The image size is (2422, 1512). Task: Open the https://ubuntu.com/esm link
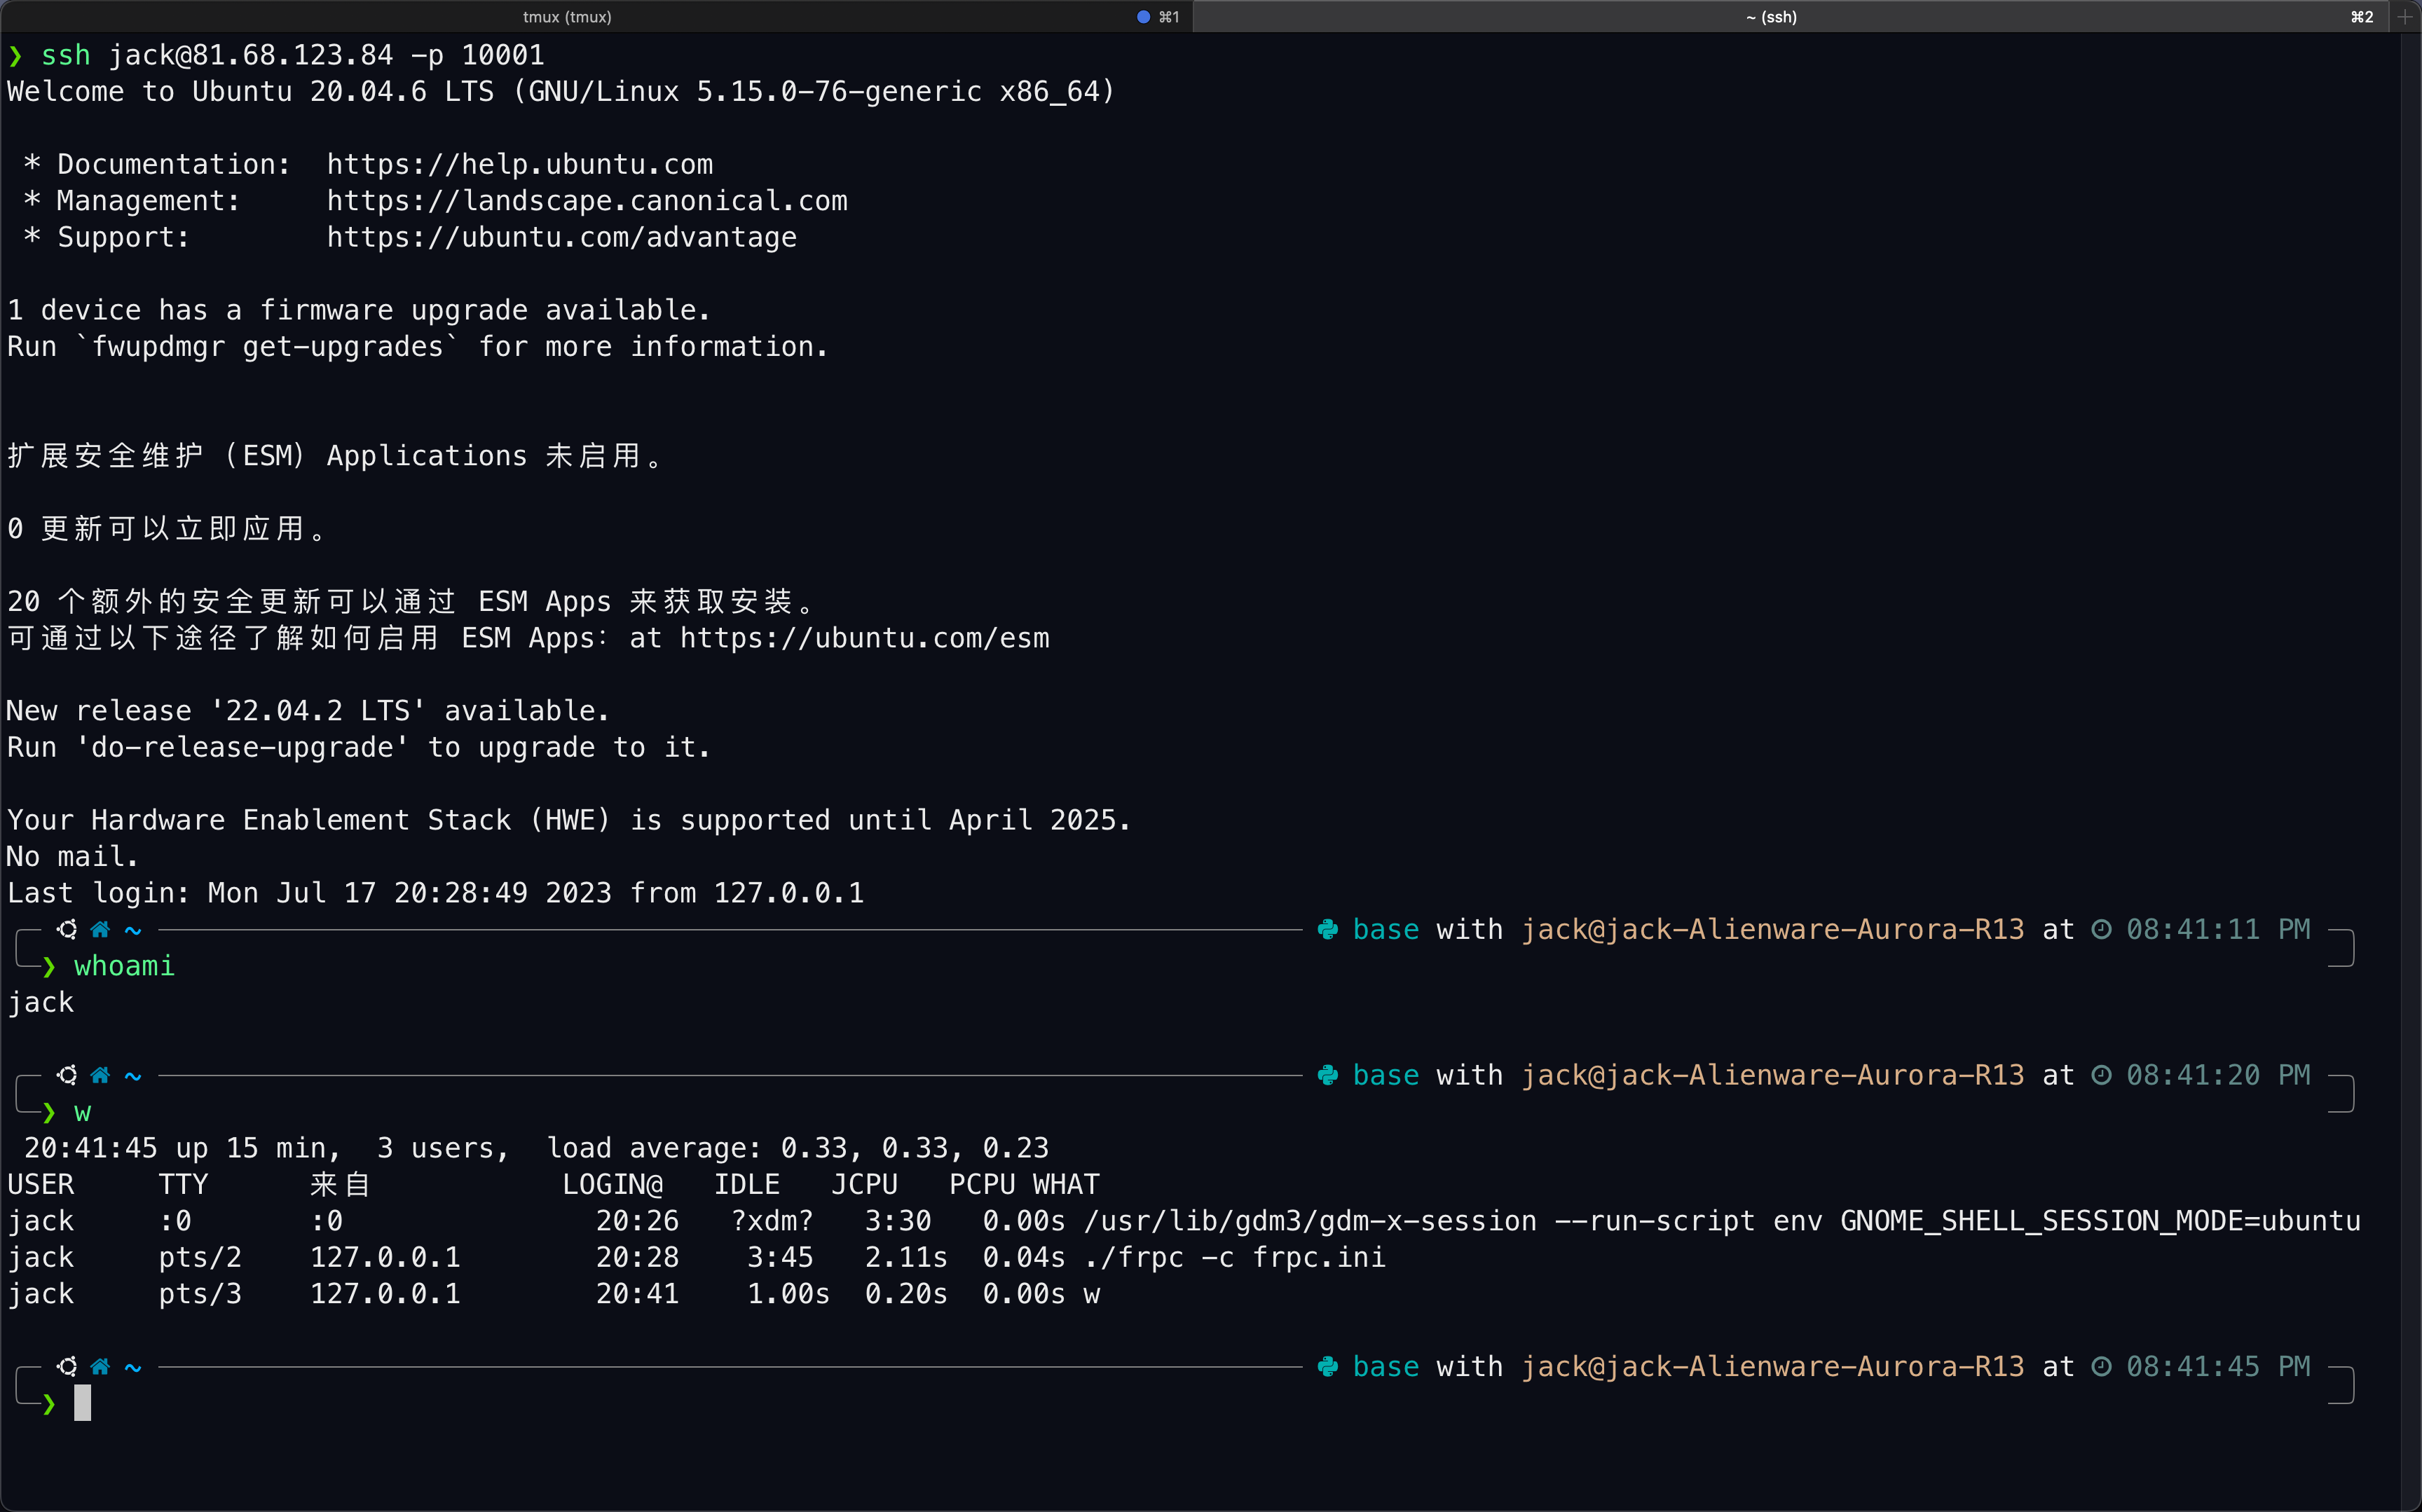[x=865, y=638]
